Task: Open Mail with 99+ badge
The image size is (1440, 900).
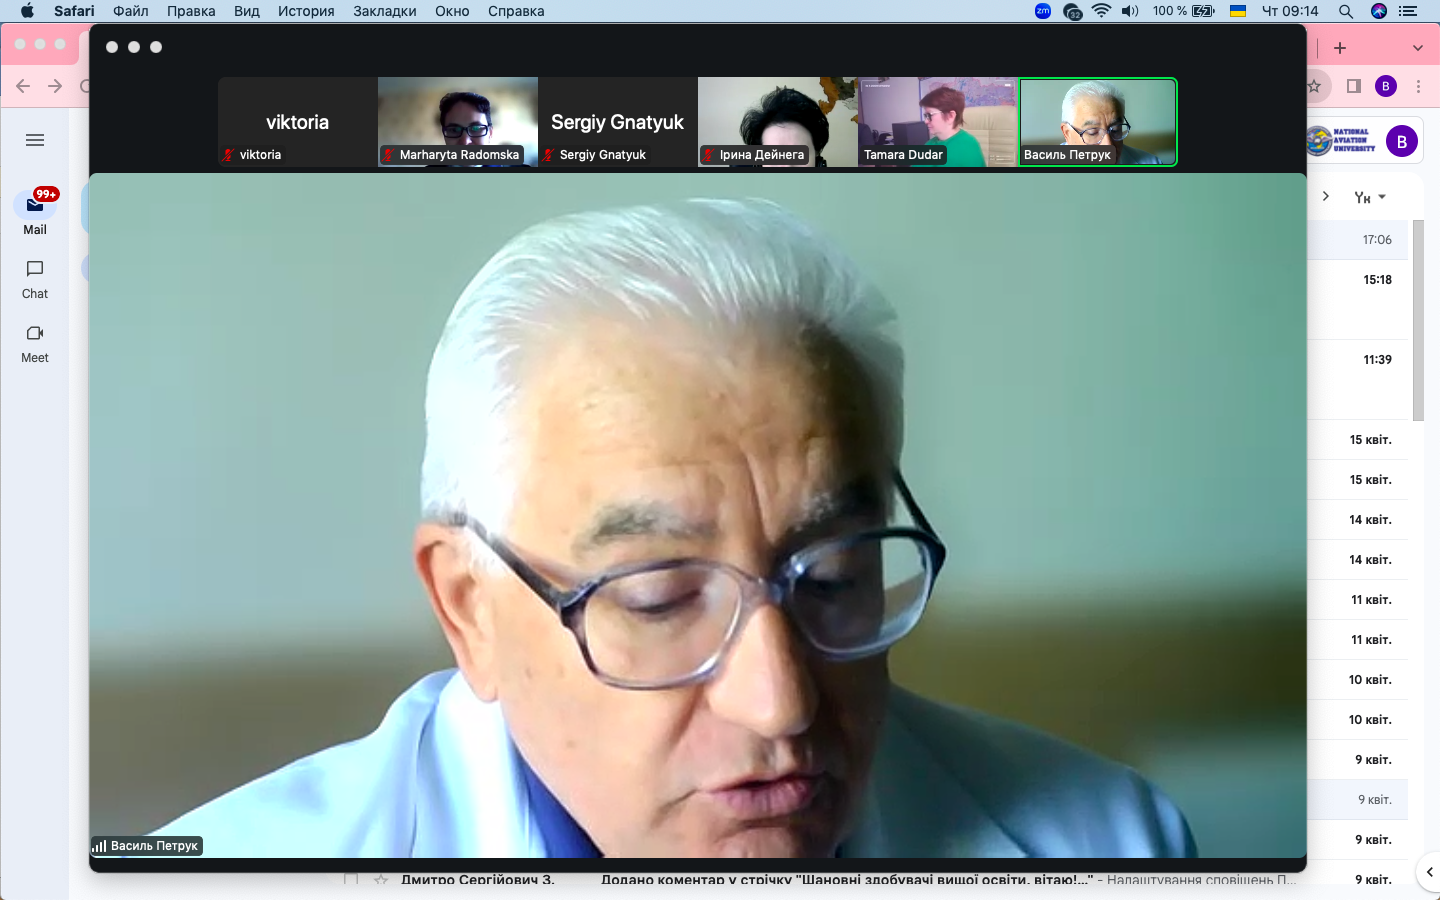Action: point(35,212)
